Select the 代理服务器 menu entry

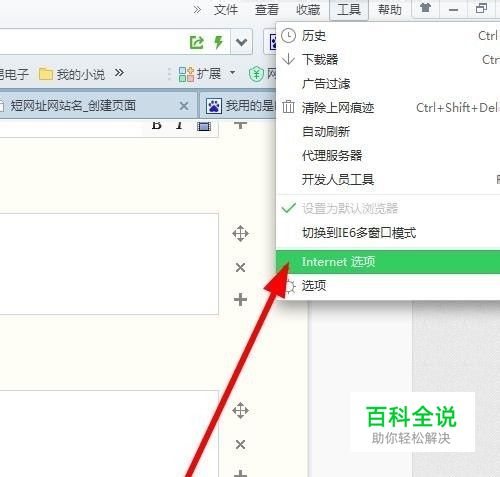point(388,156)
